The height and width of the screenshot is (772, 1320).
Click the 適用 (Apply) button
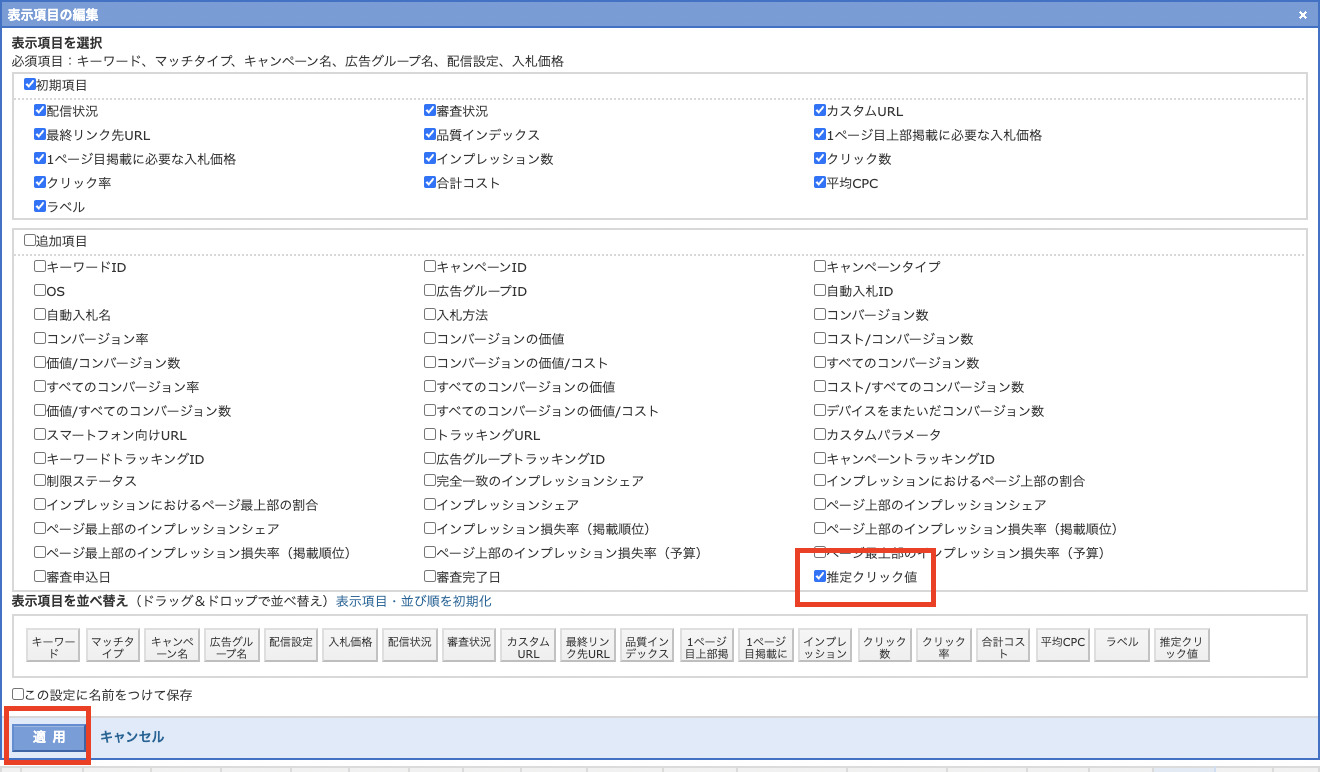click(x=49, y=737)
